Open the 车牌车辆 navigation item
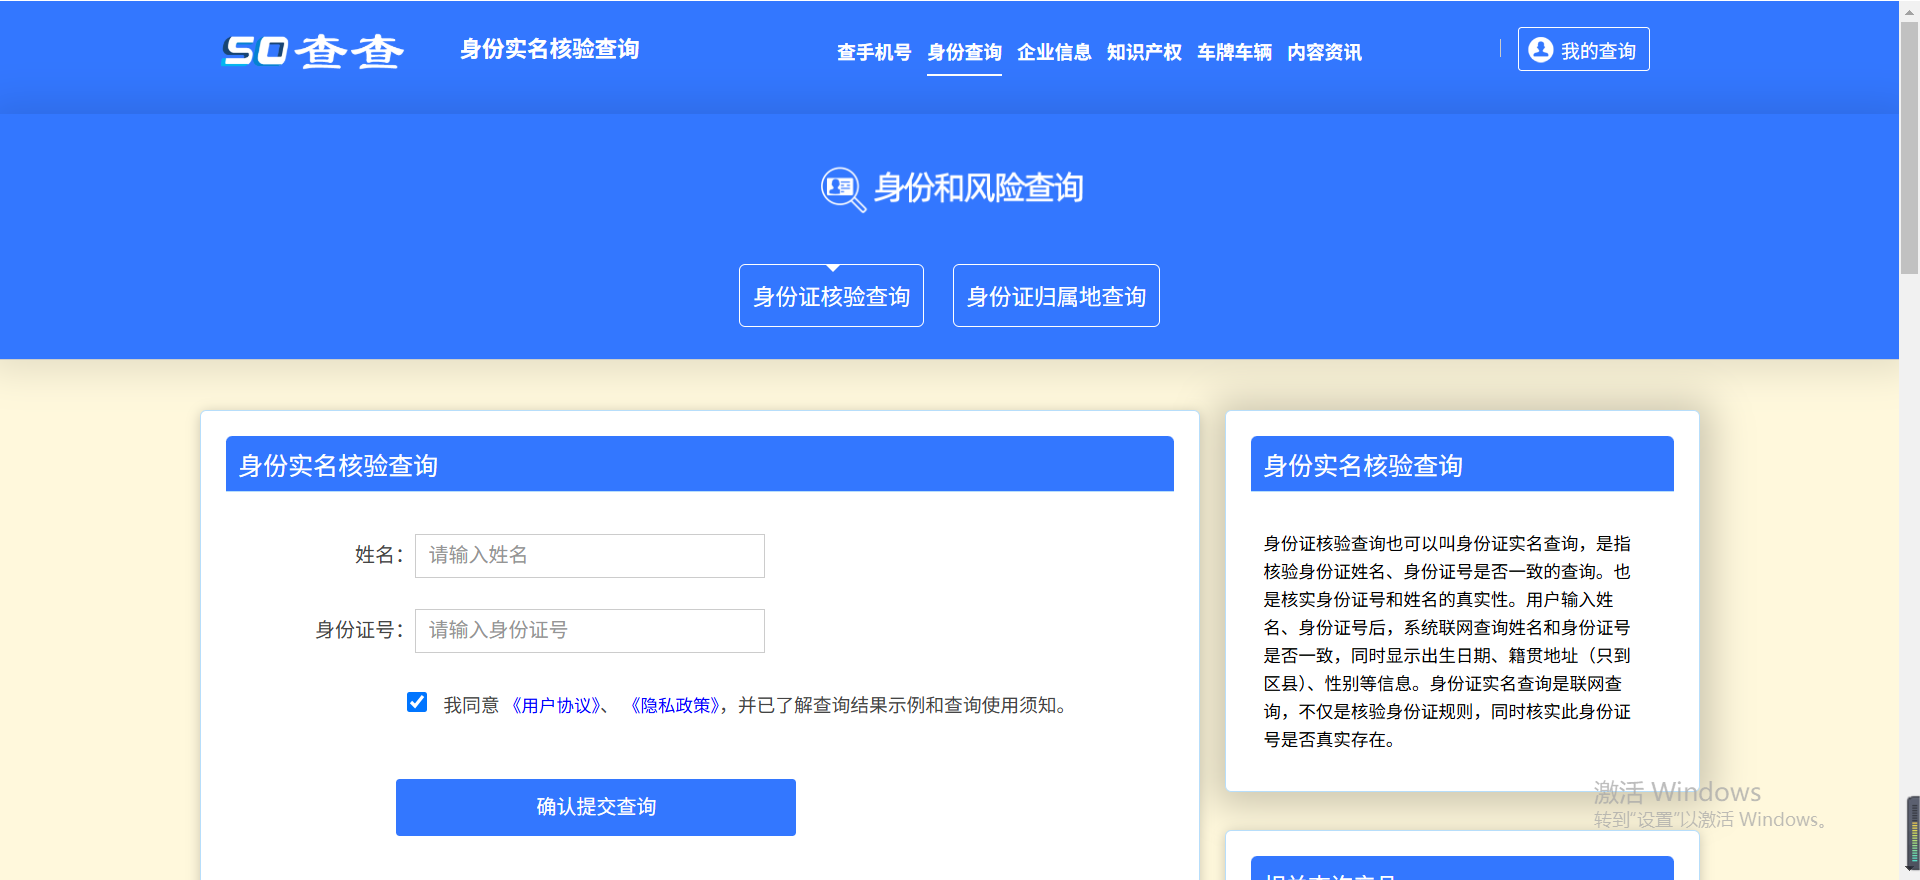Screen dimensions: 1920x880 coord(1234,52)
